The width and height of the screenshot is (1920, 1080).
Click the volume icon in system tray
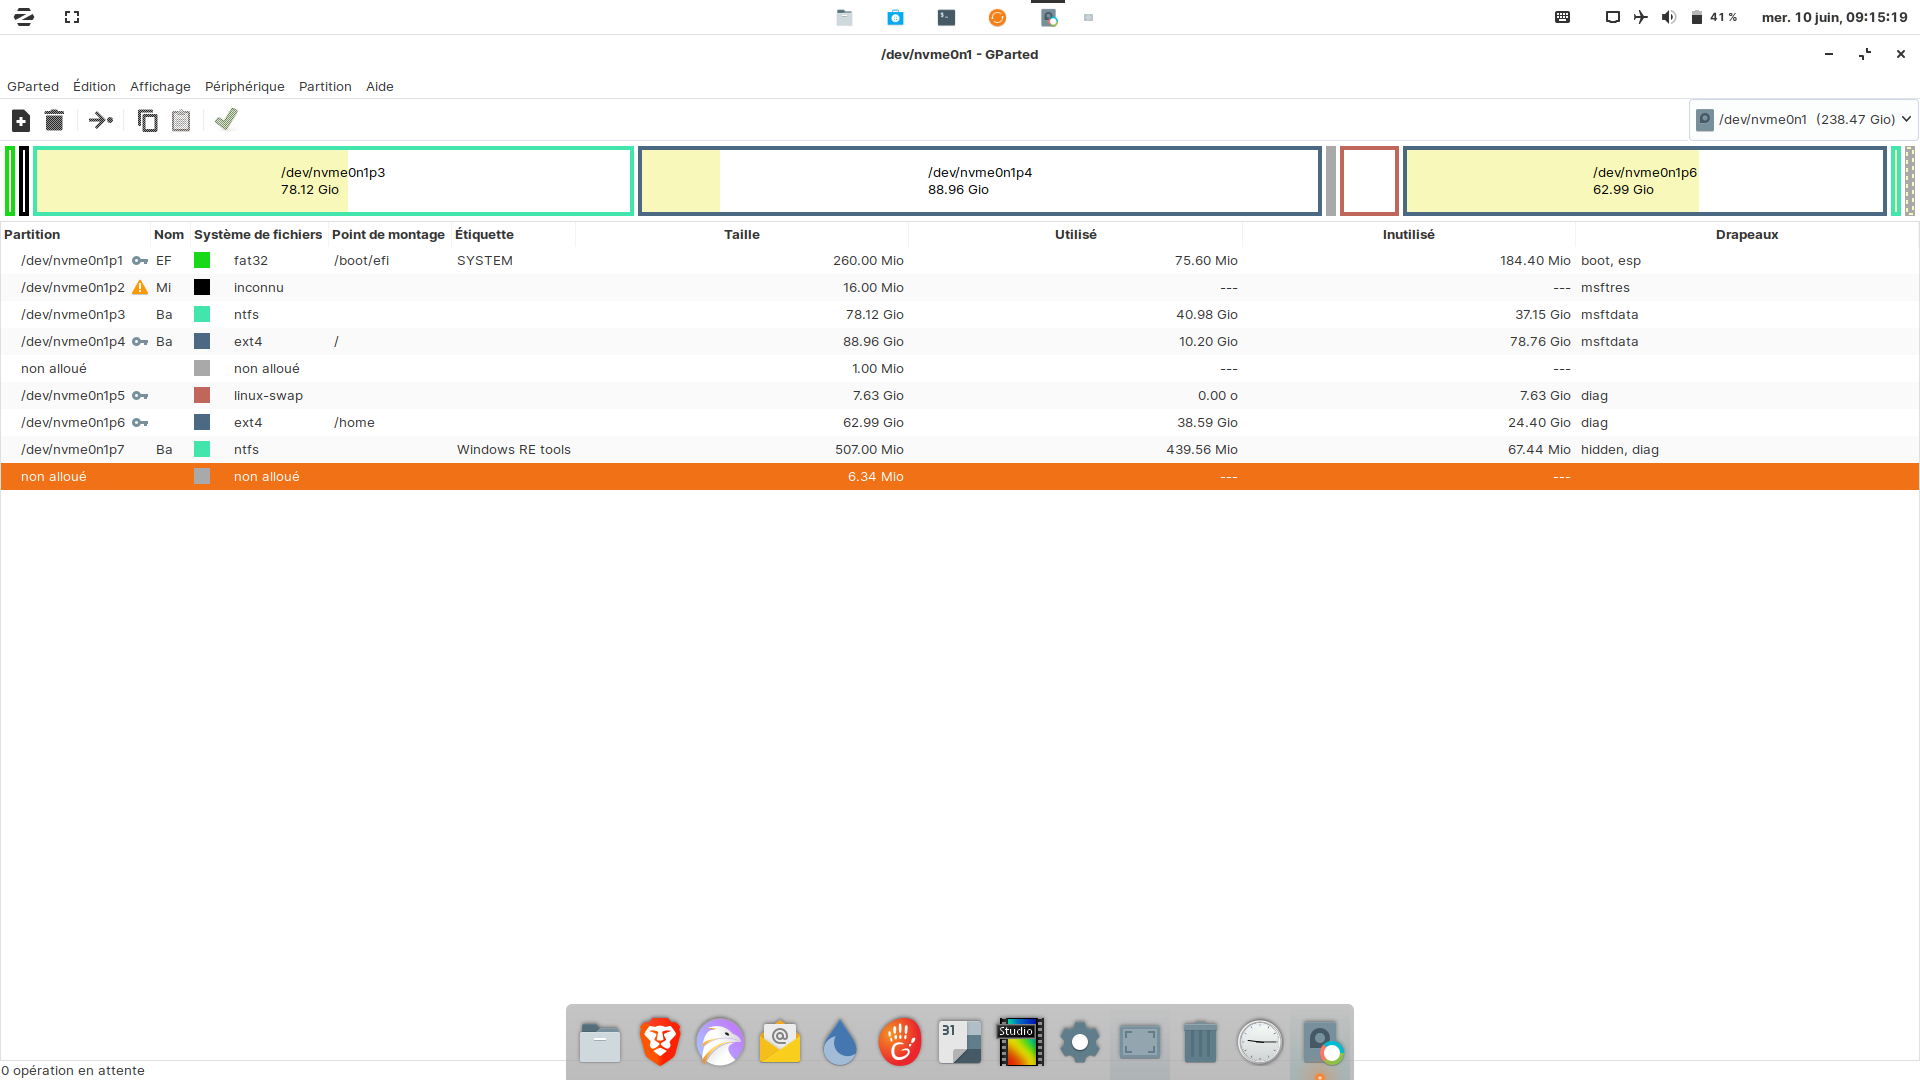[x=1668, y=17]
